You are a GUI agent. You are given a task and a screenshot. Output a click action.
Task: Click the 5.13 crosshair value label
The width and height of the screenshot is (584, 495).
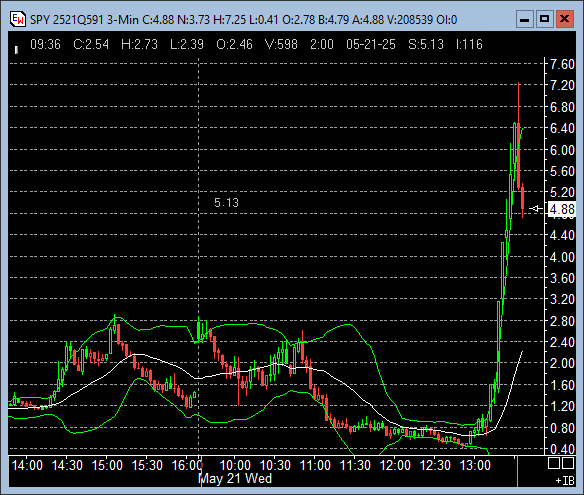point(226,203)
